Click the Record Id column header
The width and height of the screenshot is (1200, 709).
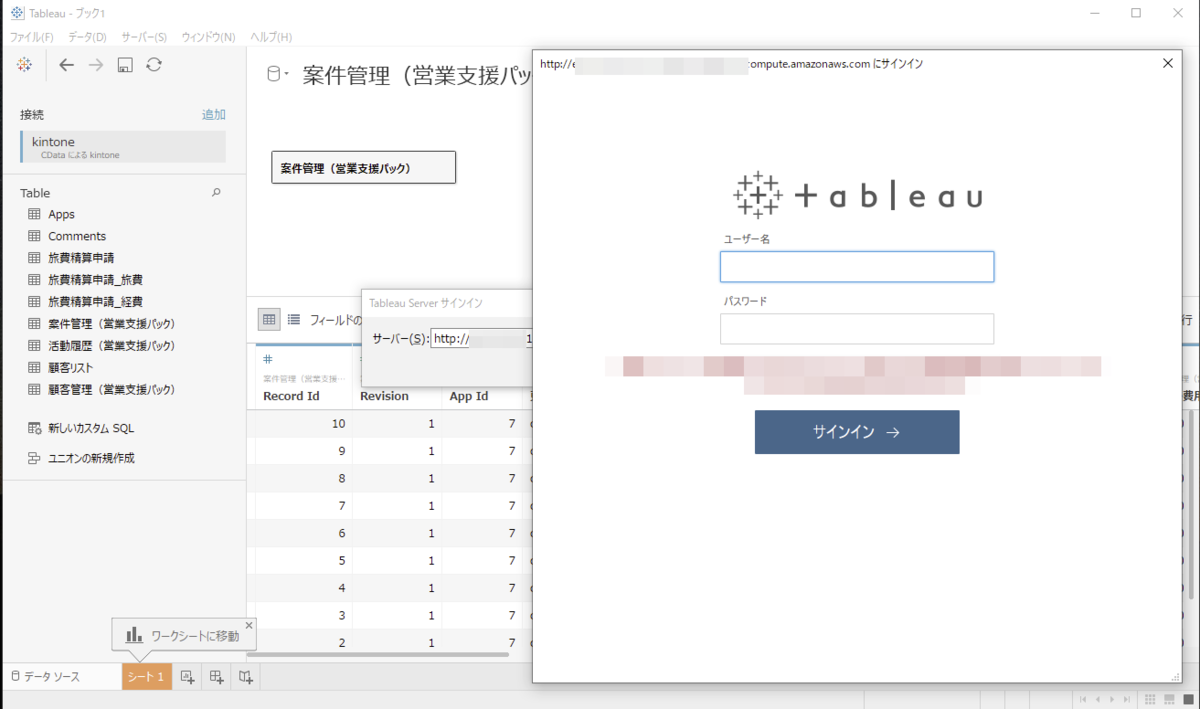[x=291, y=396]
